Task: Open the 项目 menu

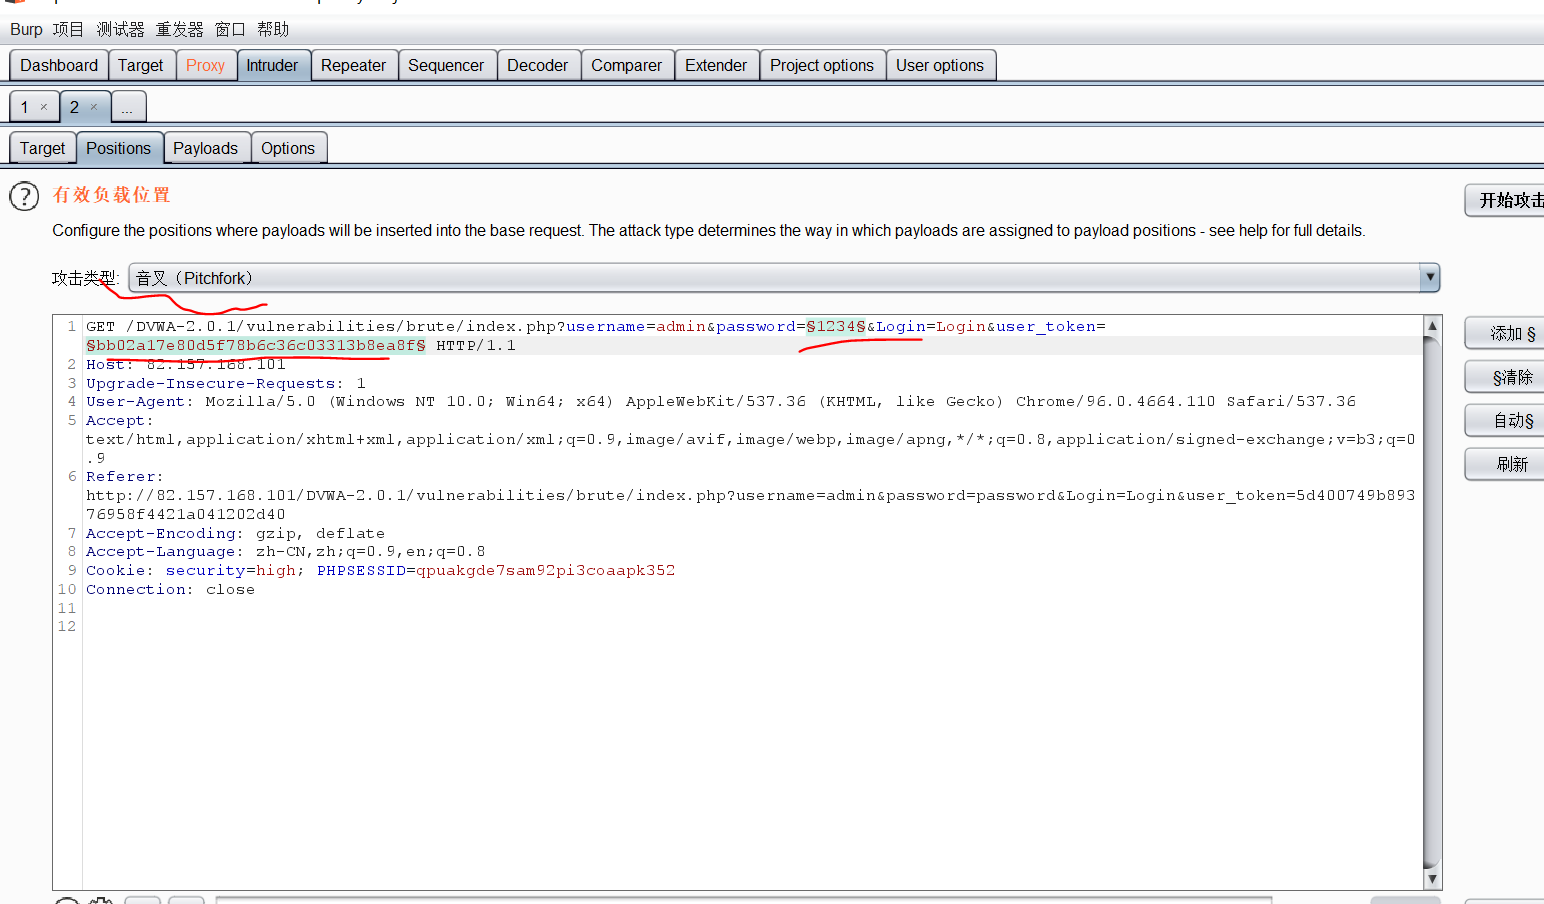Action: (68, 29)
